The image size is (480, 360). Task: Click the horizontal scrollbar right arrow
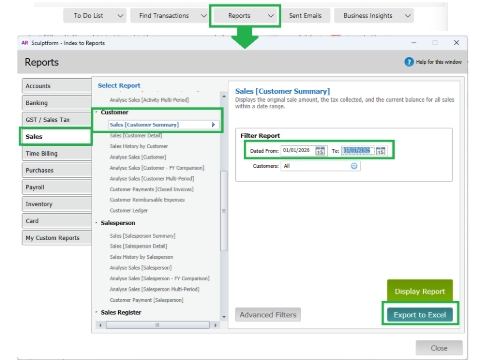216,325
